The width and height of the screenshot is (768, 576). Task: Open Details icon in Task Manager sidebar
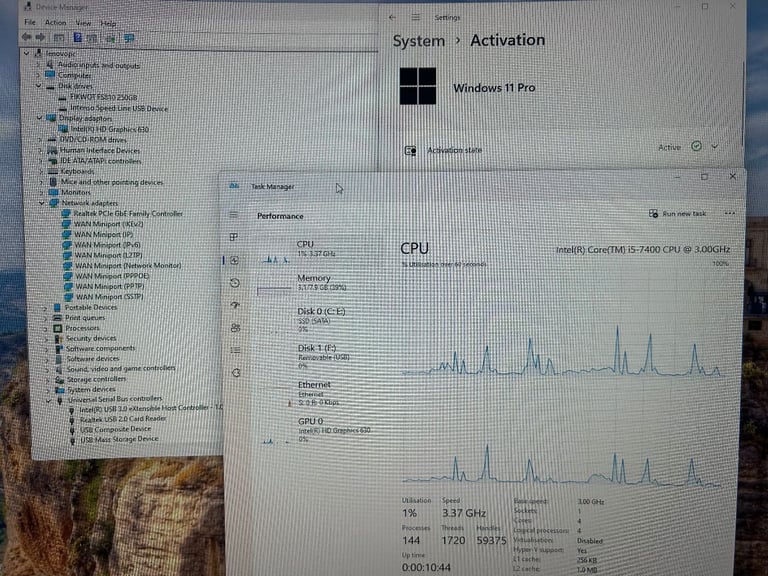click(236, 350)
